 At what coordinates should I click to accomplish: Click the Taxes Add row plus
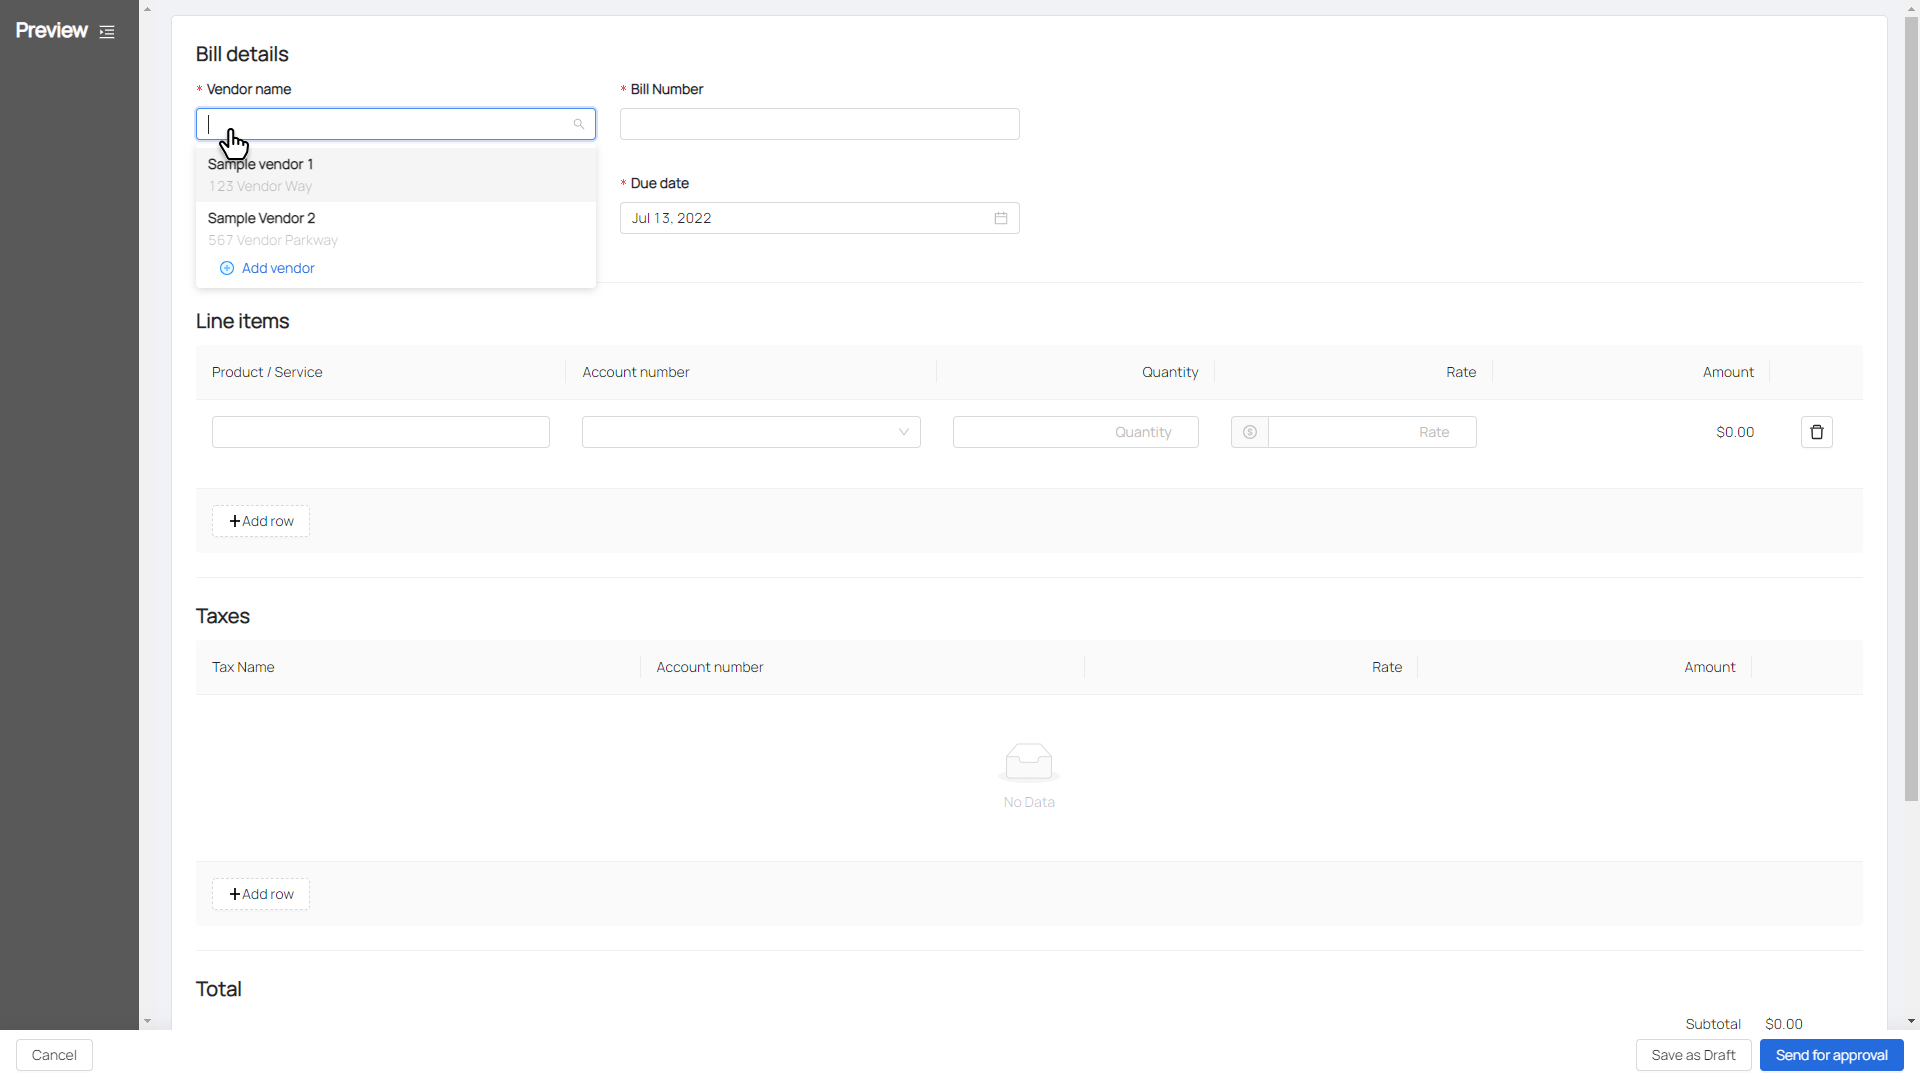tap(235, 894)
